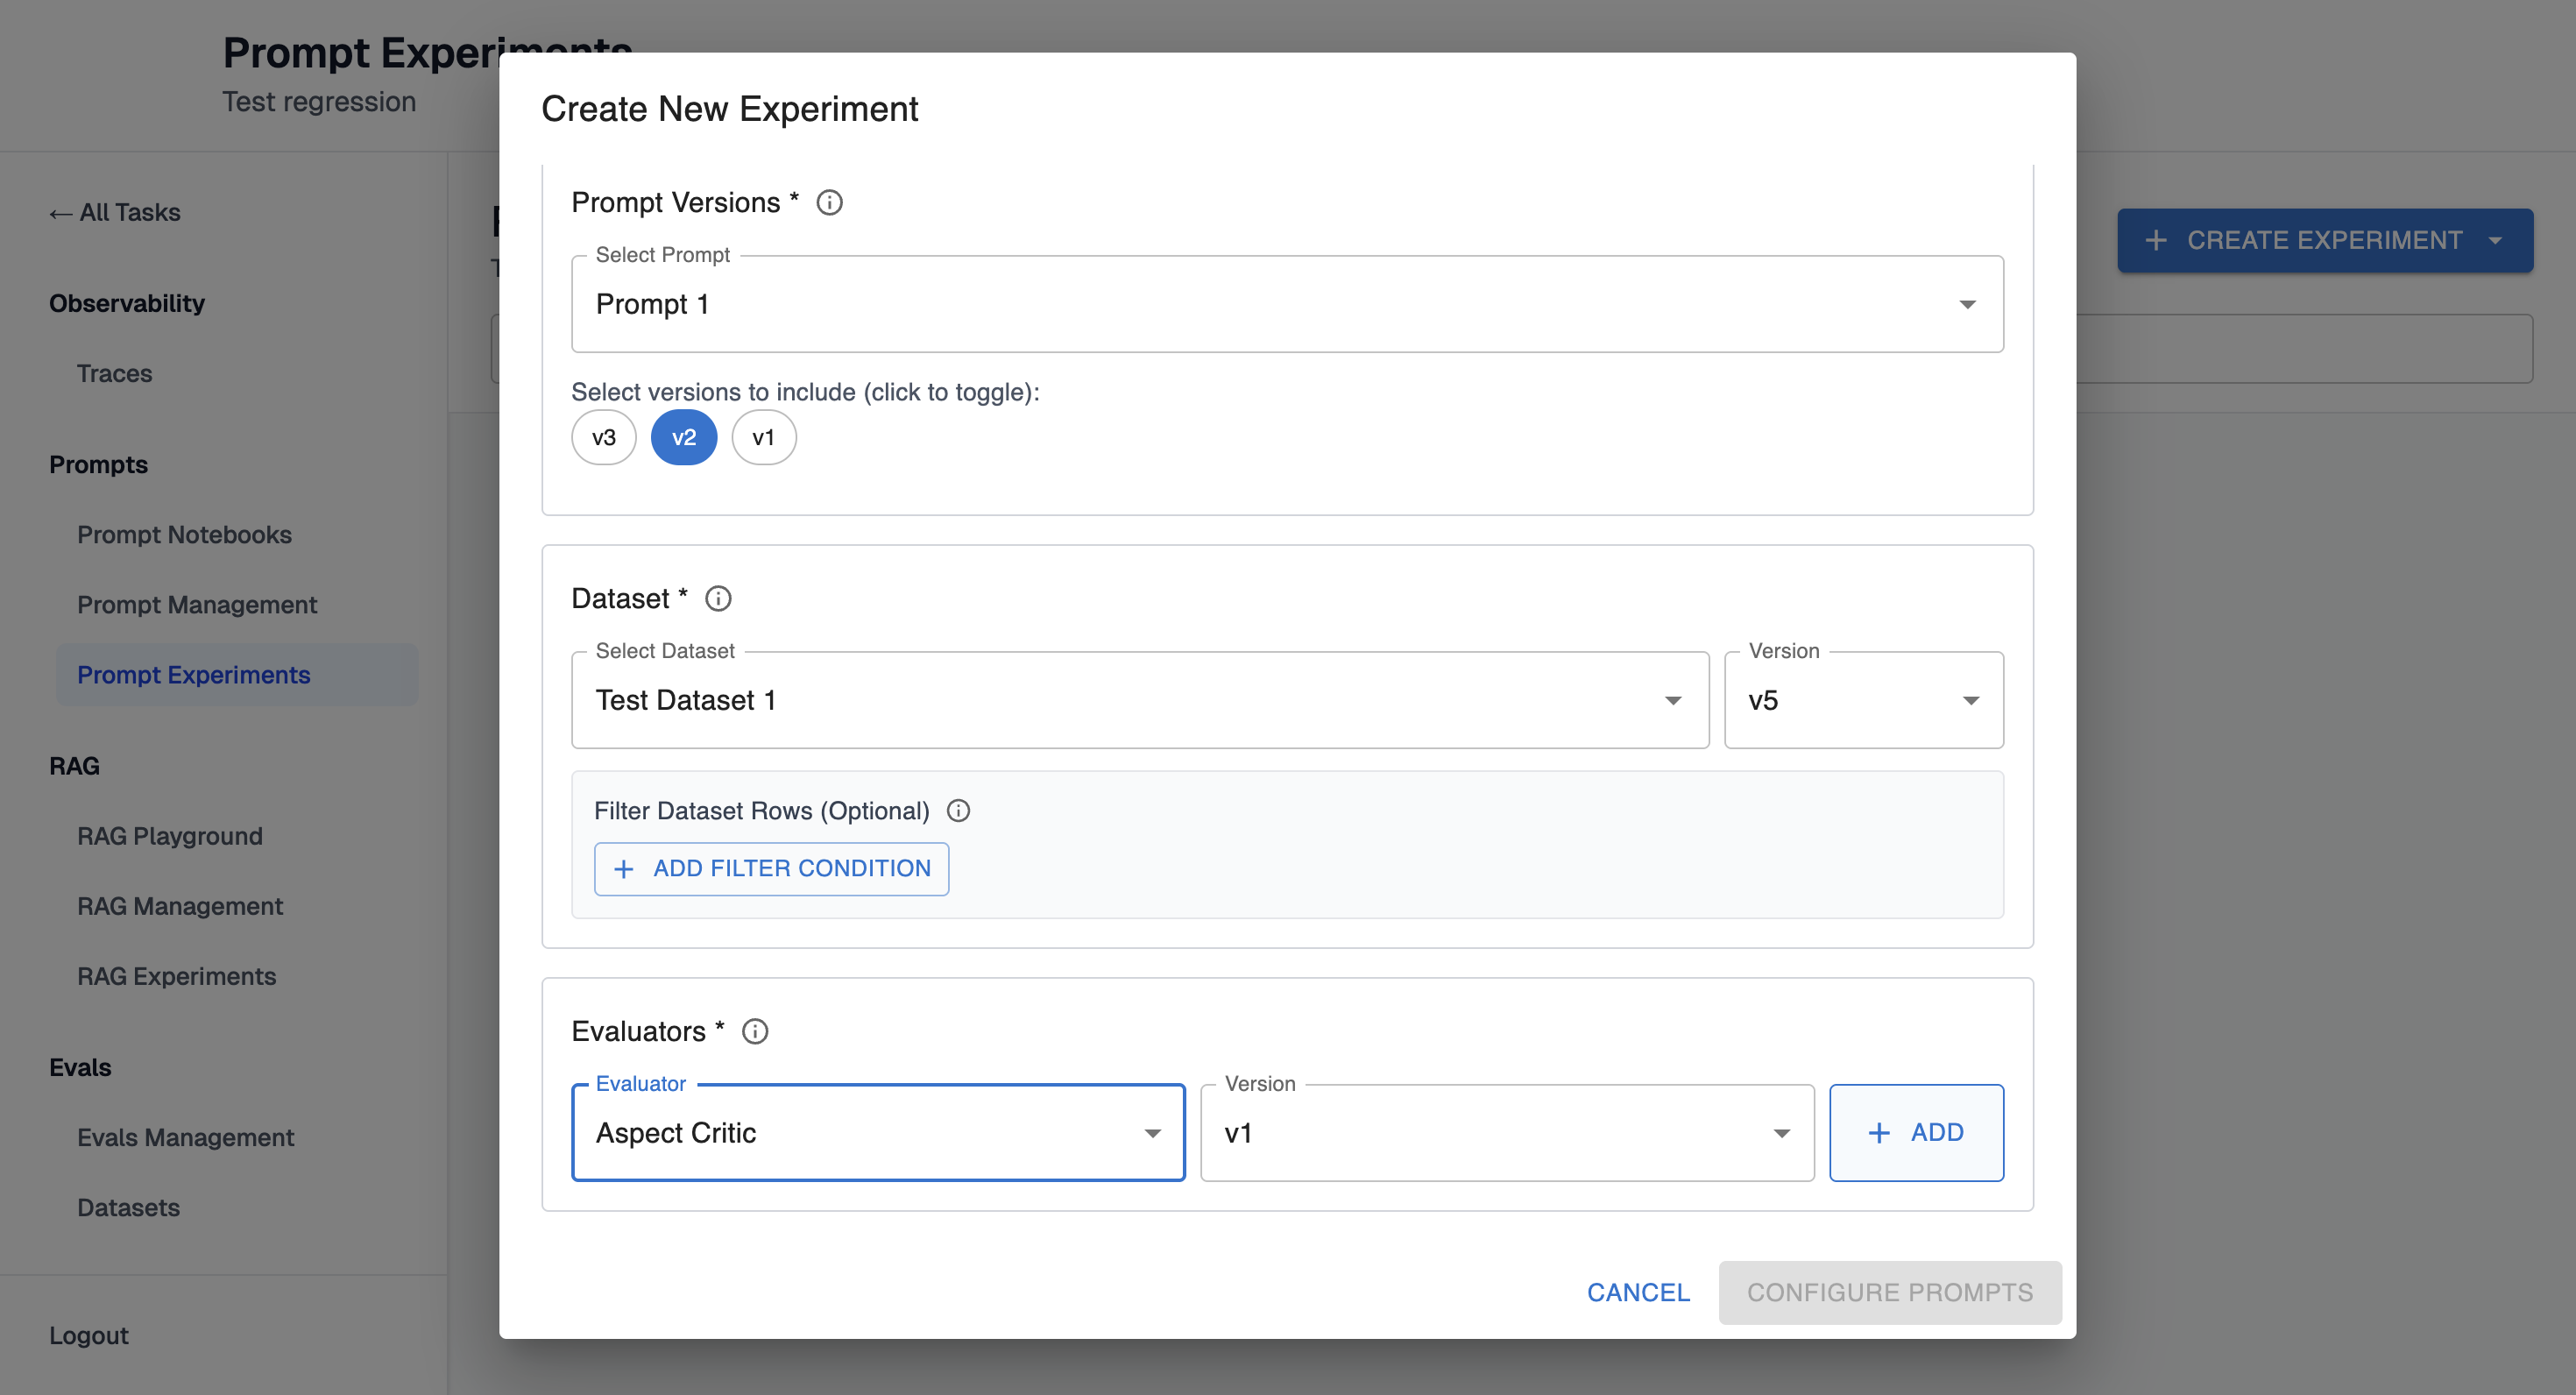
Task: Click the All Tasks back arrow
Action: [60, 213]
